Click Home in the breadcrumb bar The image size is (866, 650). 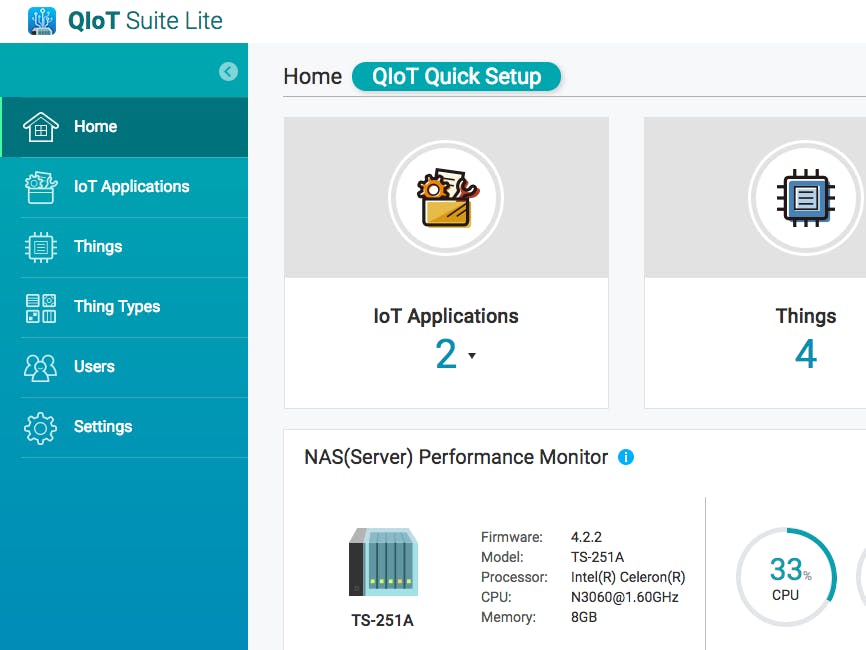312,76
